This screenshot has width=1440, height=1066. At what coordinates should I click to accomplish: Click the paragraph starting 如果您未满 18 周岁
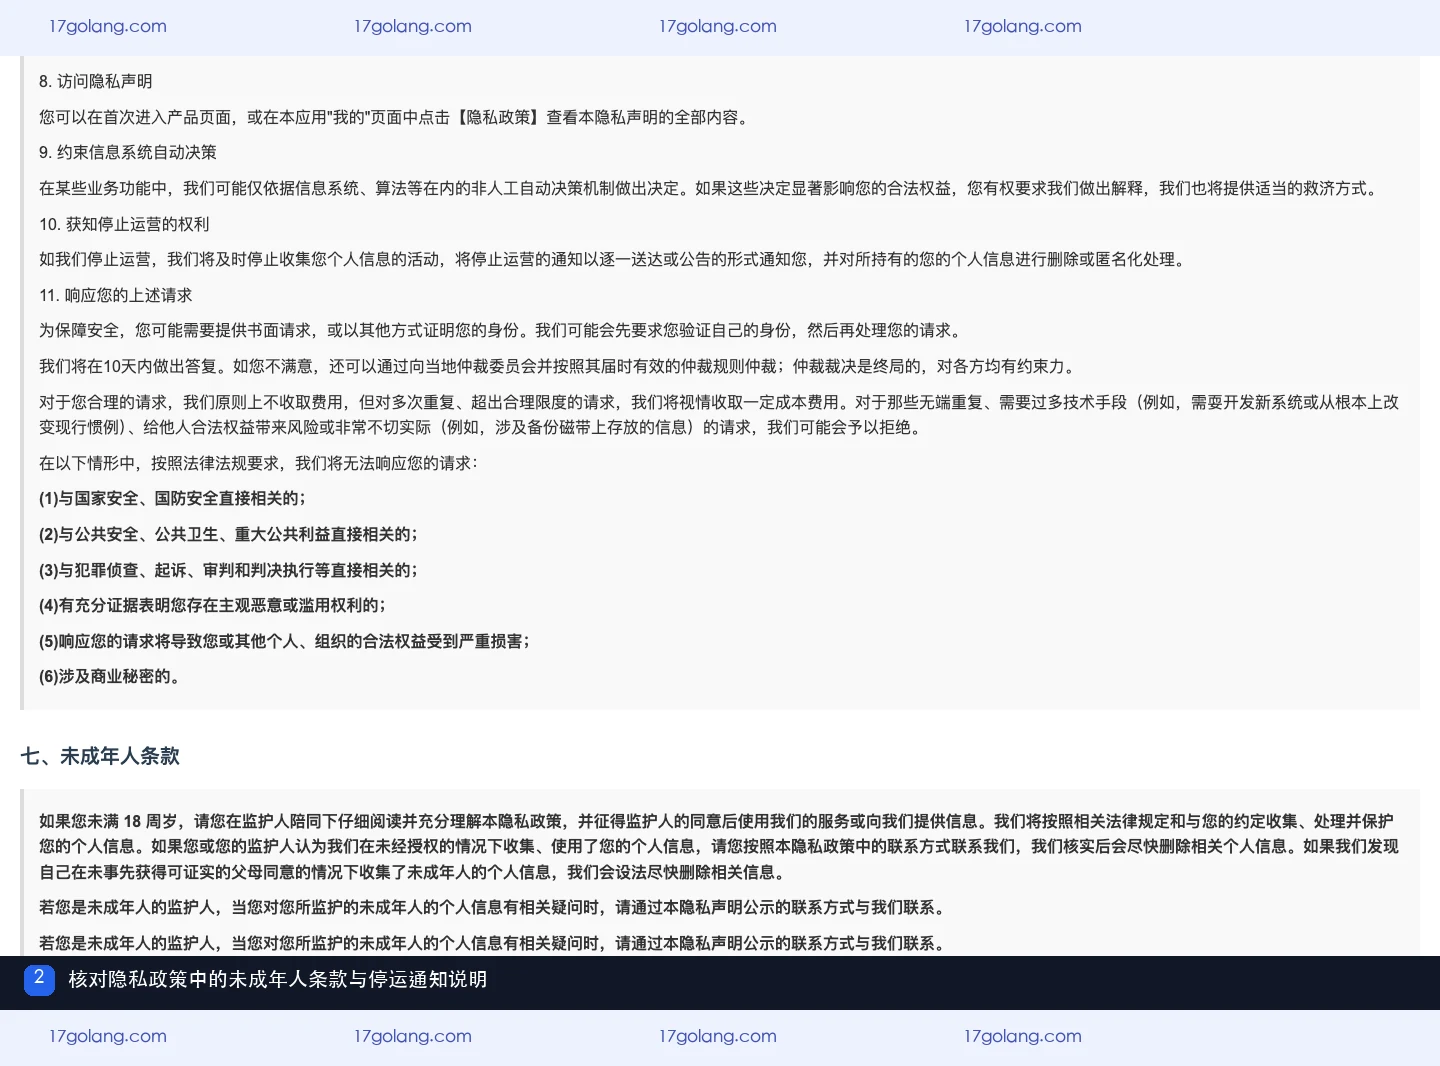[x=719, y=847]
